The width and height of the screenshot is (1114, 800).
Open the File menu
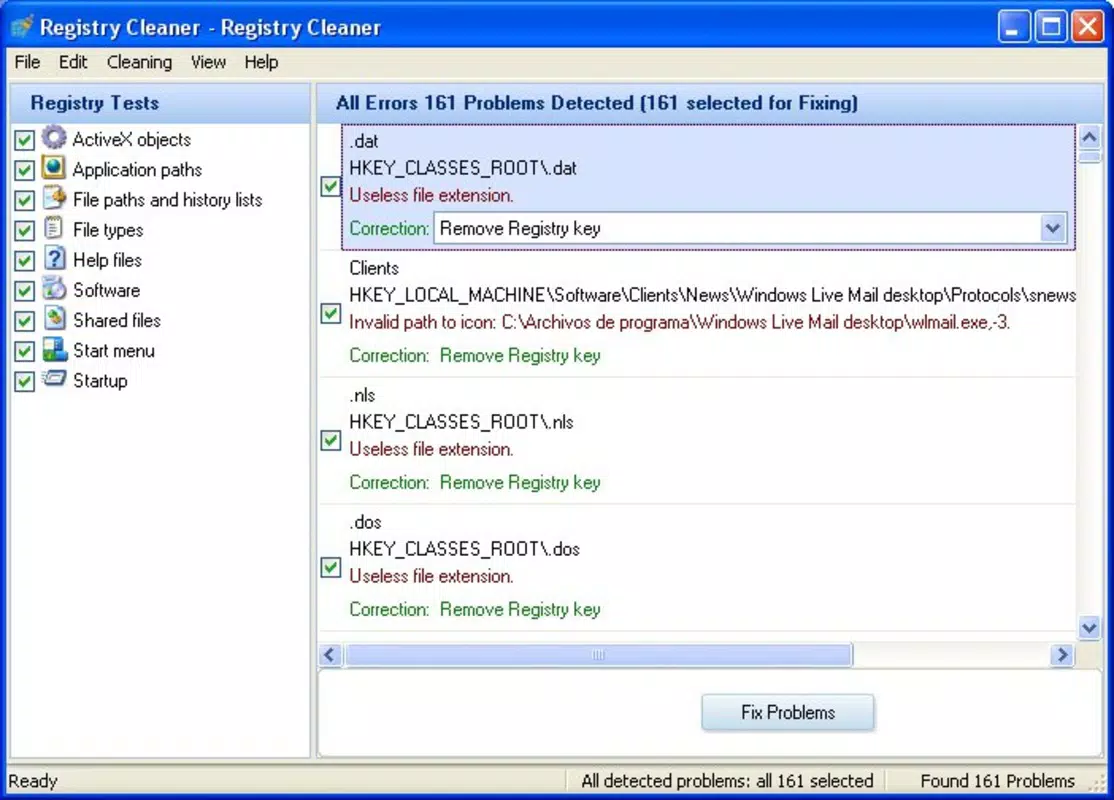[x=27, y=63]
